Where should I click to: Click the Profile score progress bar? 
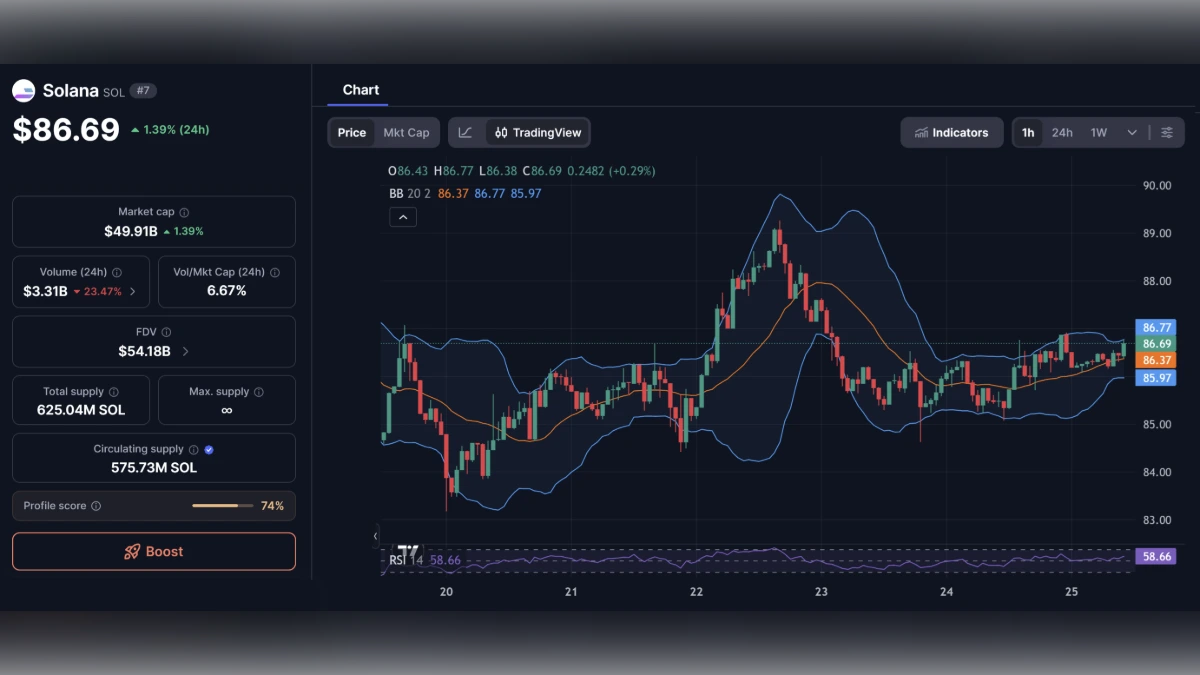pyautogui.click(x=222, y=505)
